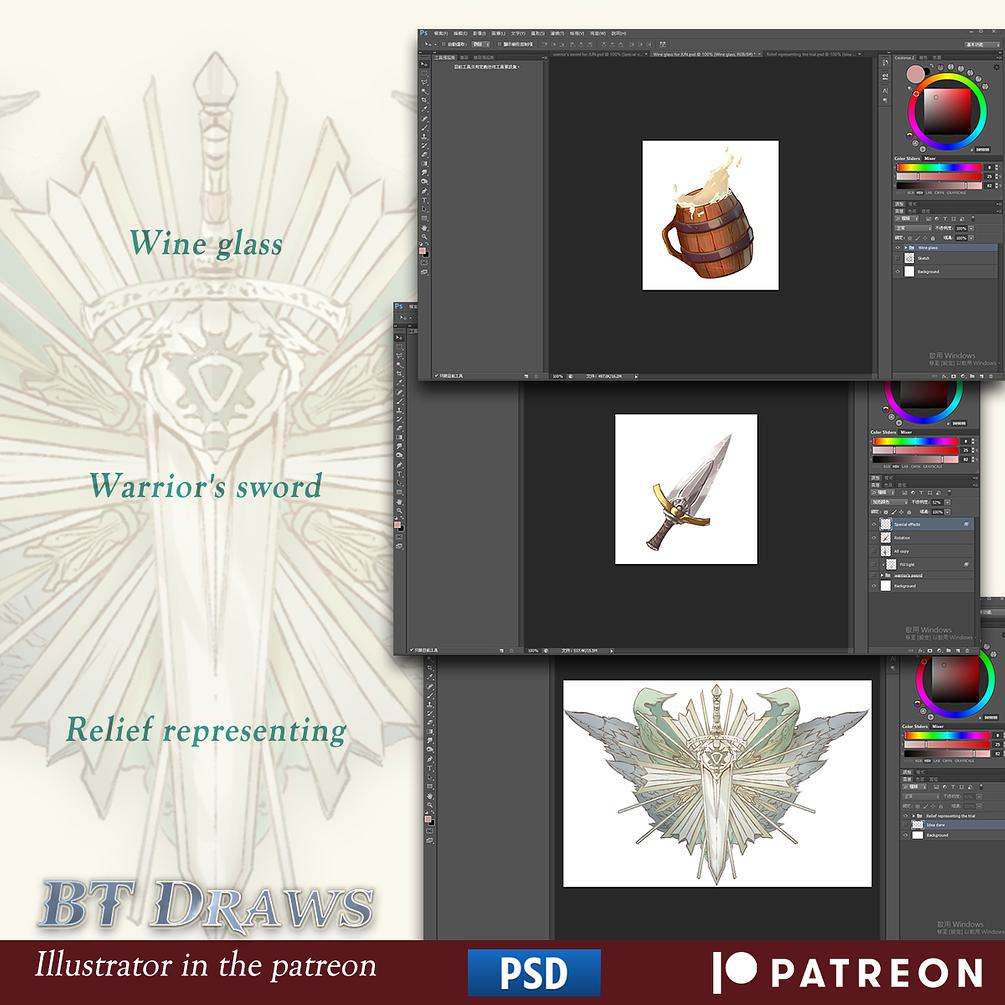Open Mixer tab in sword window

click(906, 433)
